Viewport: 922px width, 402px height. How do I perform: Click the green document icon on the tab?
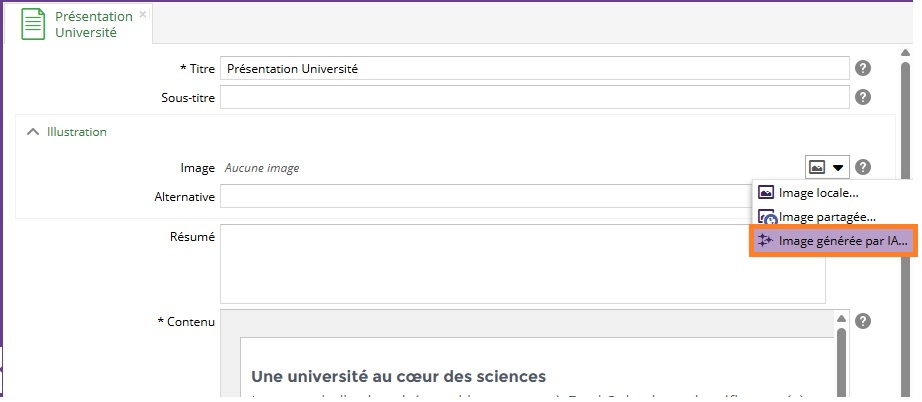click(x=34, y=24)
